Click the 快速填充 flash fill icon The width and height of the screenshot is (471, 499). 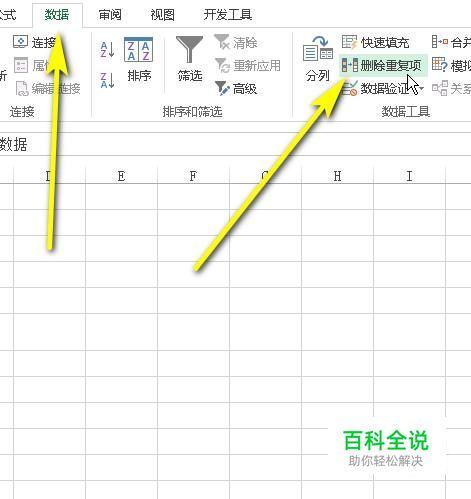(x=349, y=42)
